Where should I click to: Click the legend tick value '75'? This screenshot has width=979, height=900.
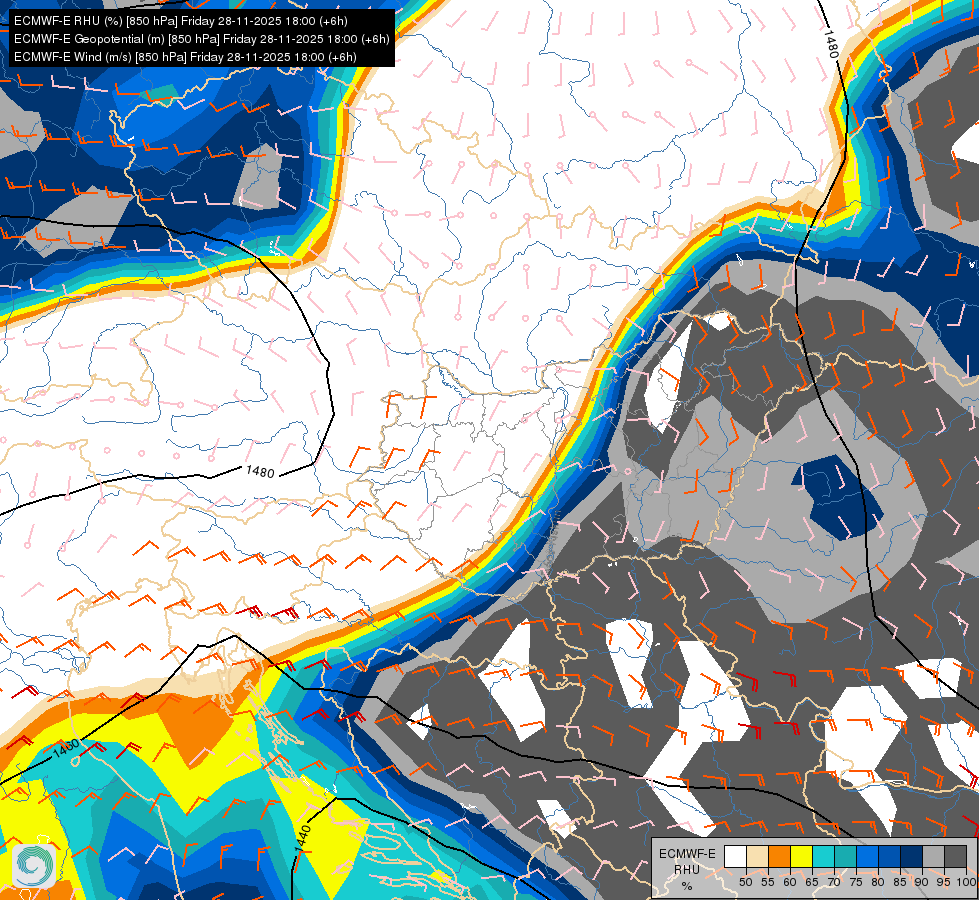click(856, 883)
